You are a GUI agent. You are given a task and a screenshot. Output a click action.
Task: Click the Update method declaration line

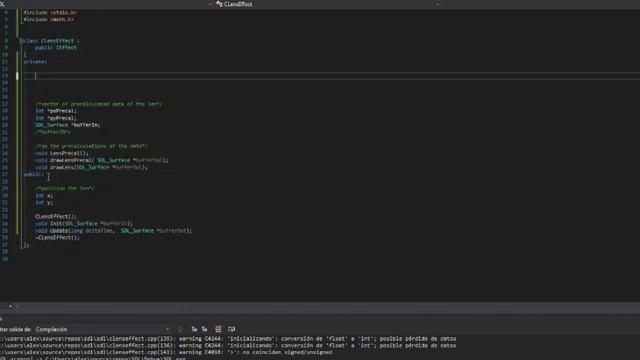(113, 231)
